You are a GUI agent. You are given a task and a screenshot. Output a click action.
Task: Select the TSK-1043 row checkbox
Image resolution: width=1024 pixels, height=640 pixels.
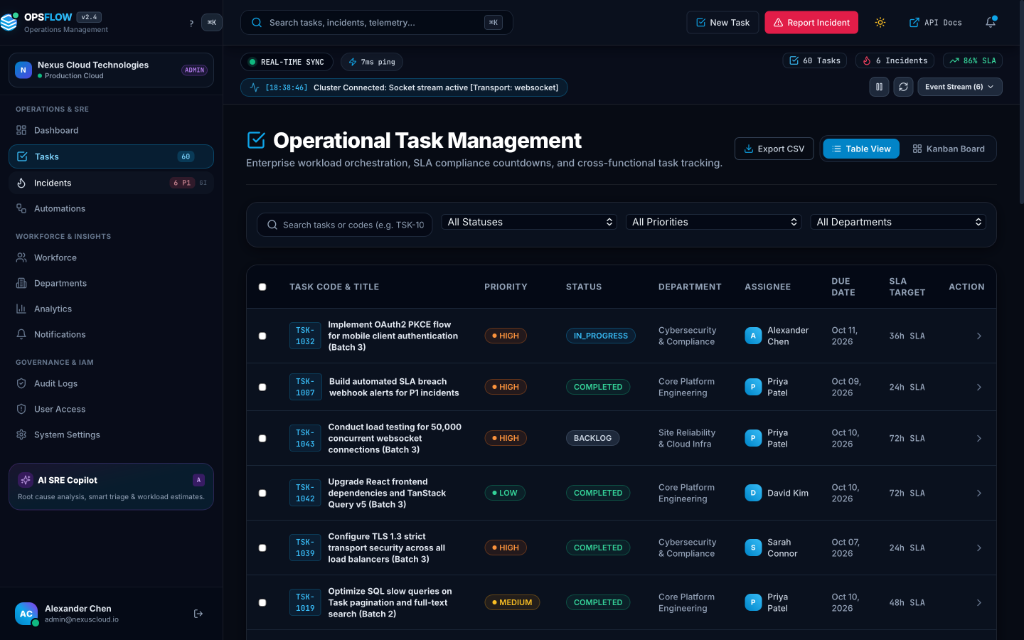(263, 438)
